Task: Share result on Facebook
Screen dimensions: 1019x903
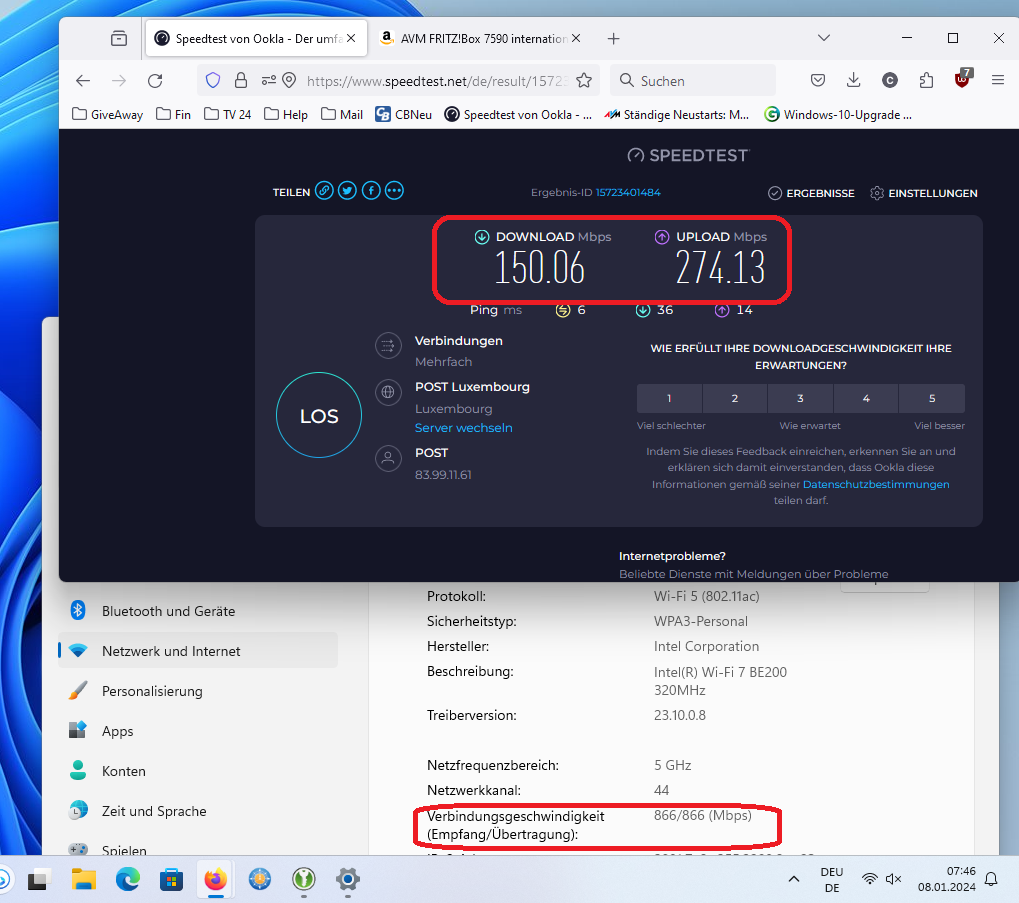Action: (x=371, y=191)
